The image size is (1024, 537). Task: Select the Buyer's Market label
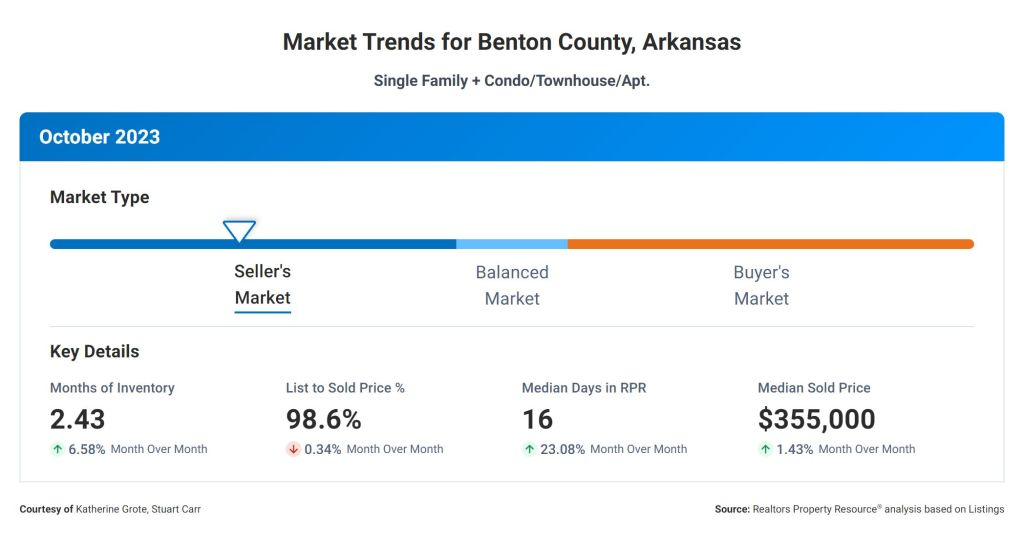click(x=761, y=285)
